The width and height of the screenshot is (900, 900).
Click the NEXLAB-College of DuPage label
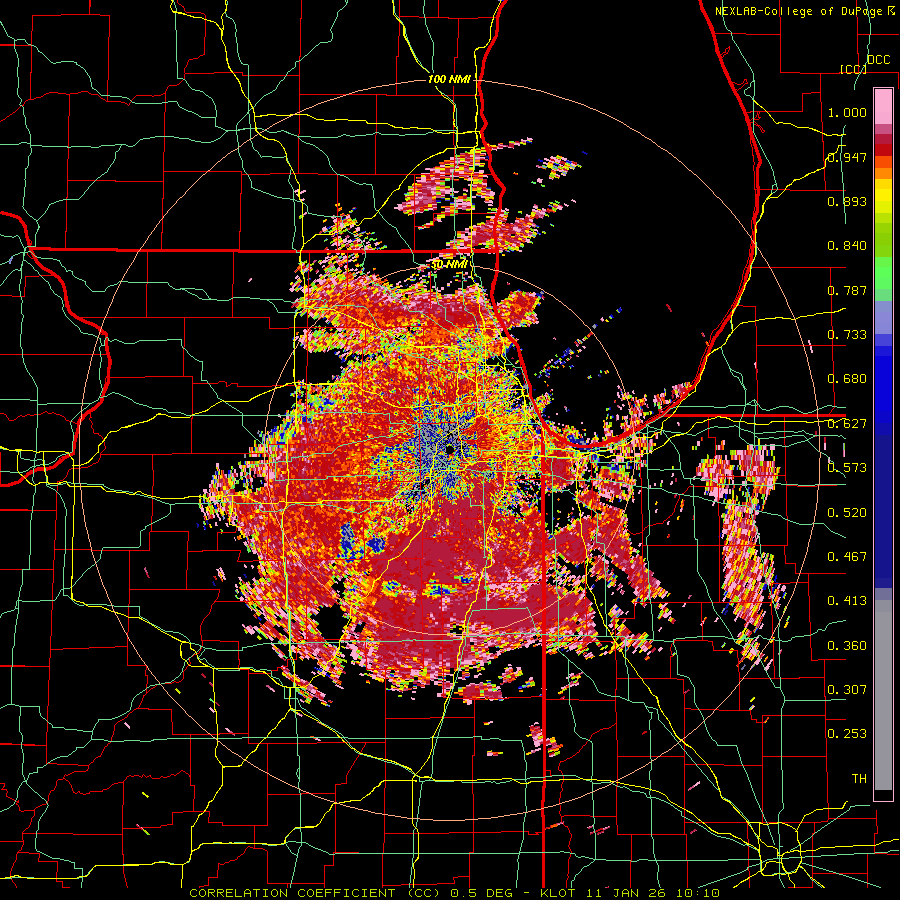point(801,11)
